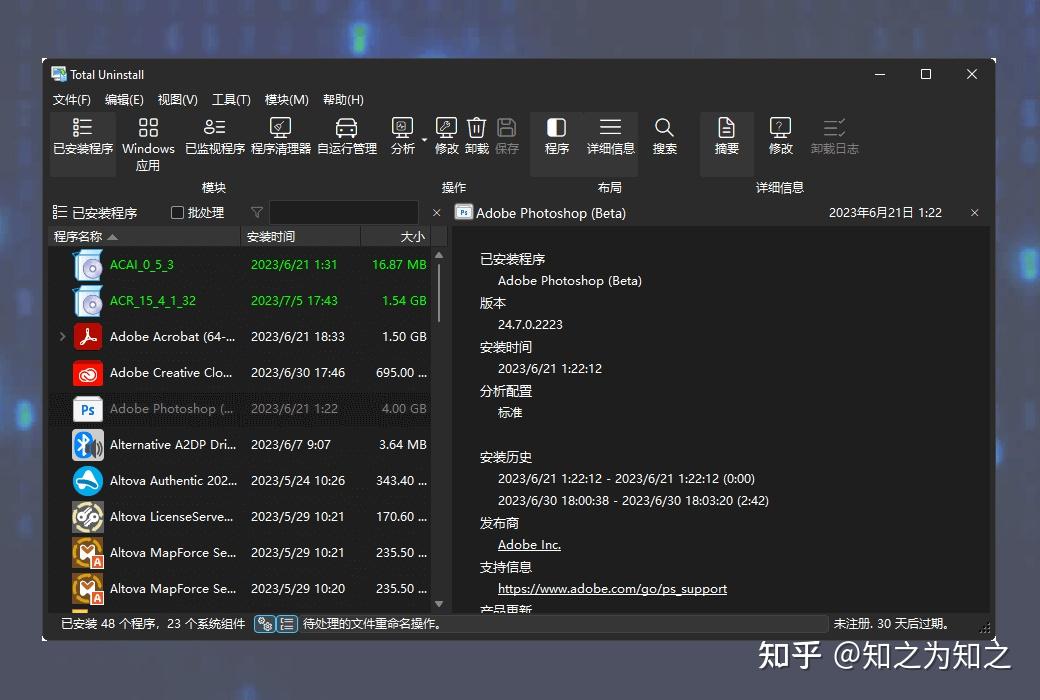This screenshot has height=700, width=1040.
Task: Click the filter funnel icon
Action: tap(257, 212)
